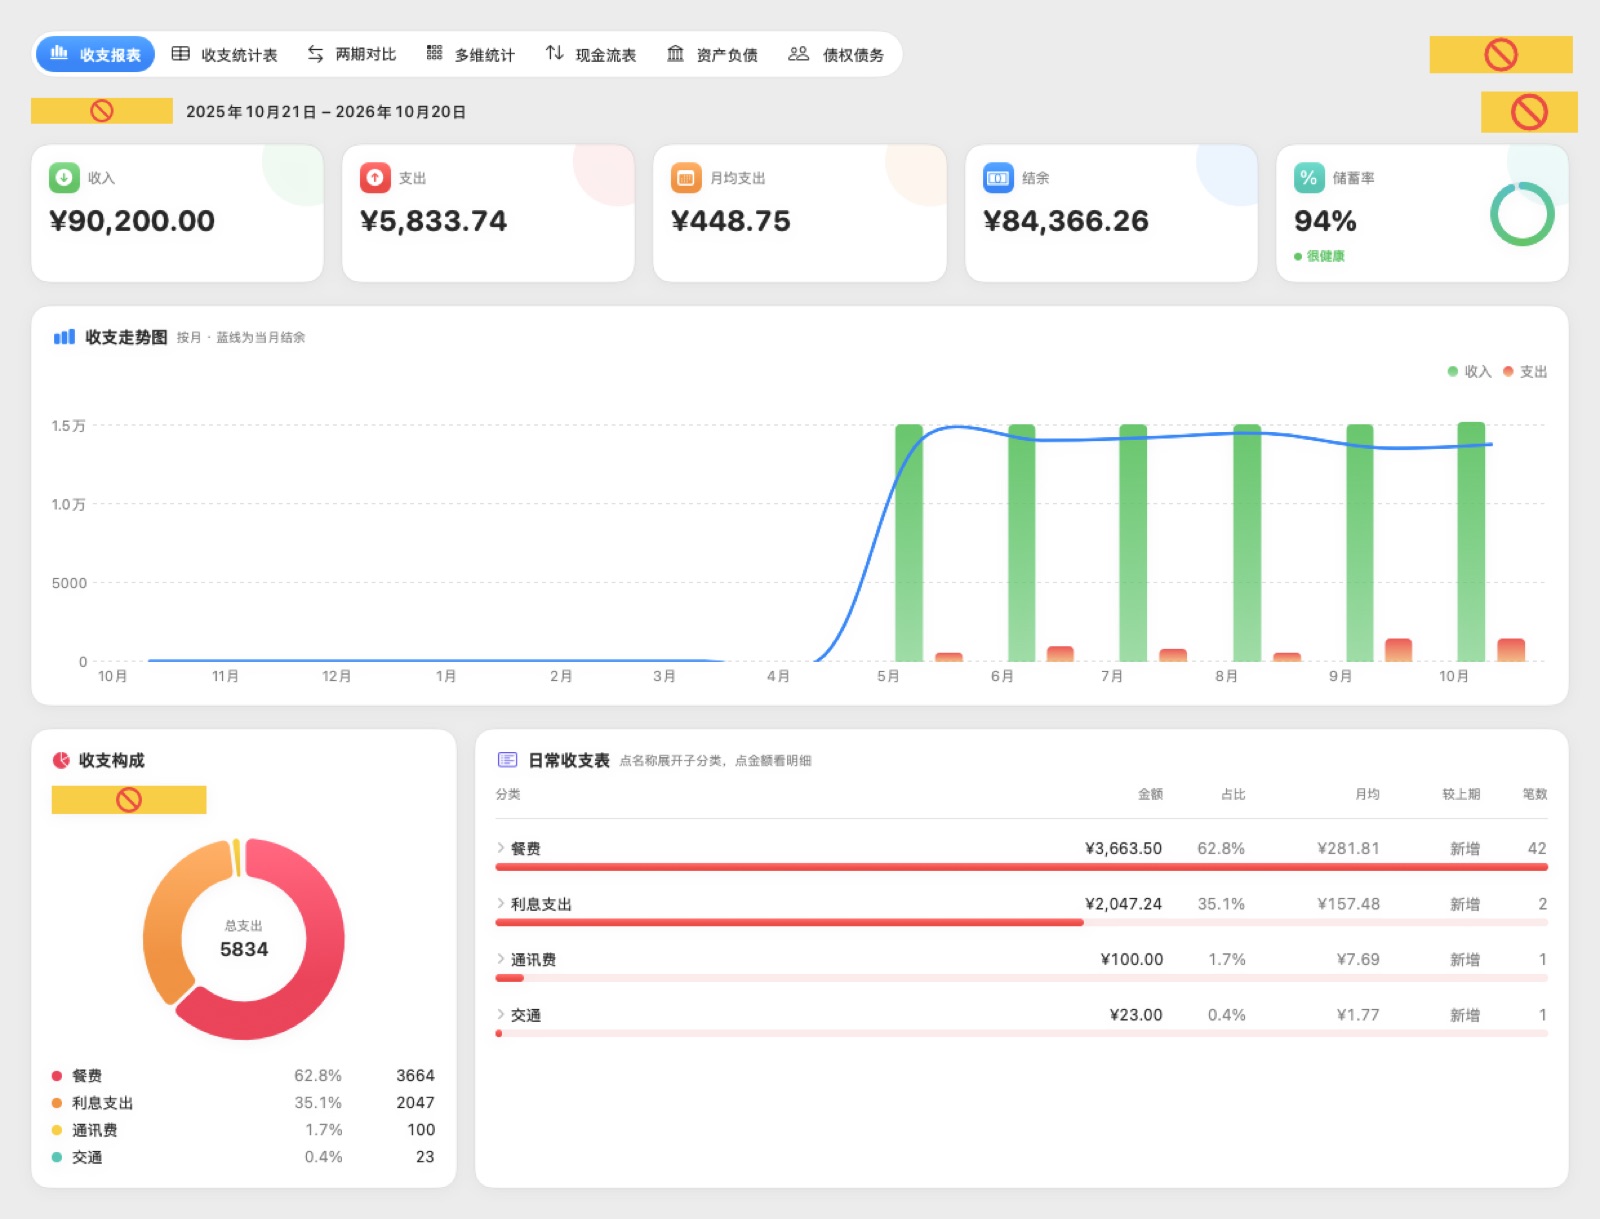1600x1219 pixels.
Task: Open the 收支报表 tab
Action: (95, 54)
